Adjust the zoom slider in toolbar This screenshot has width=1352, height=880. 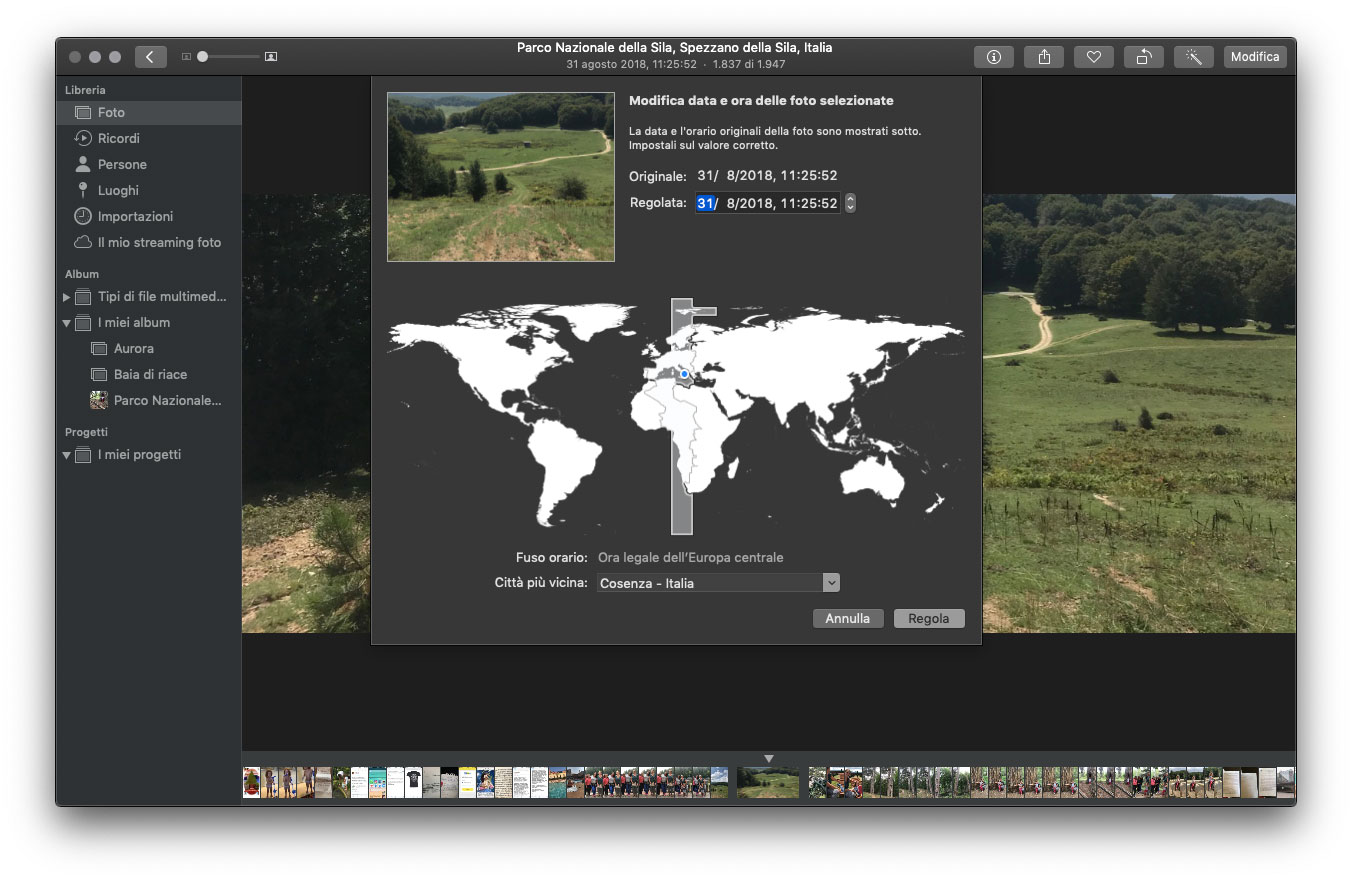click(x=203, y=57)
